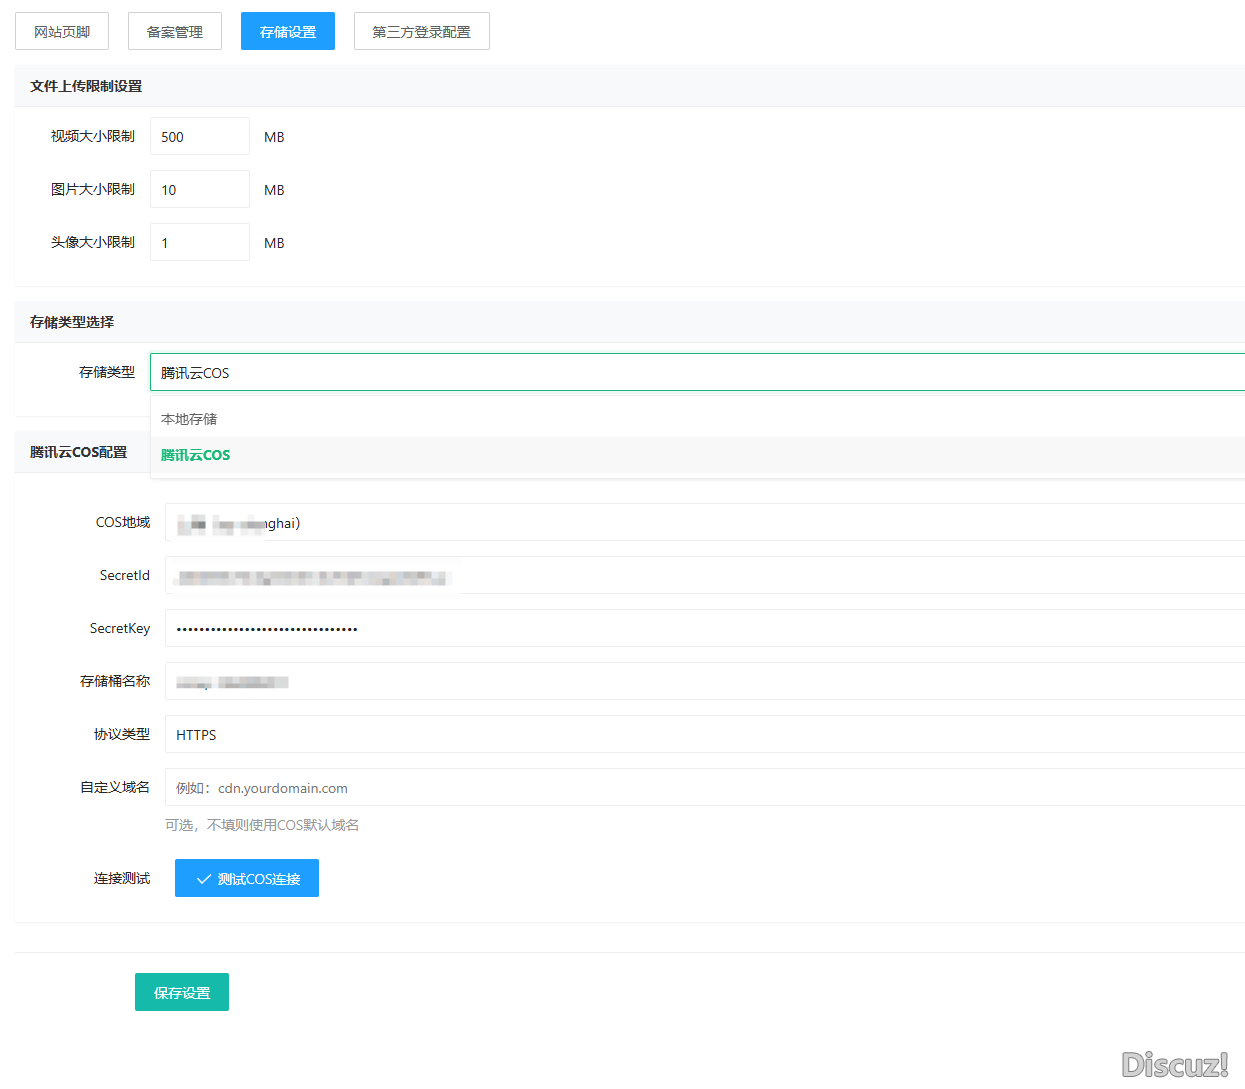Screen dimensions: 1245x1089
Task: Click the 保存设置 button
Action: click(x=182, y=993)
